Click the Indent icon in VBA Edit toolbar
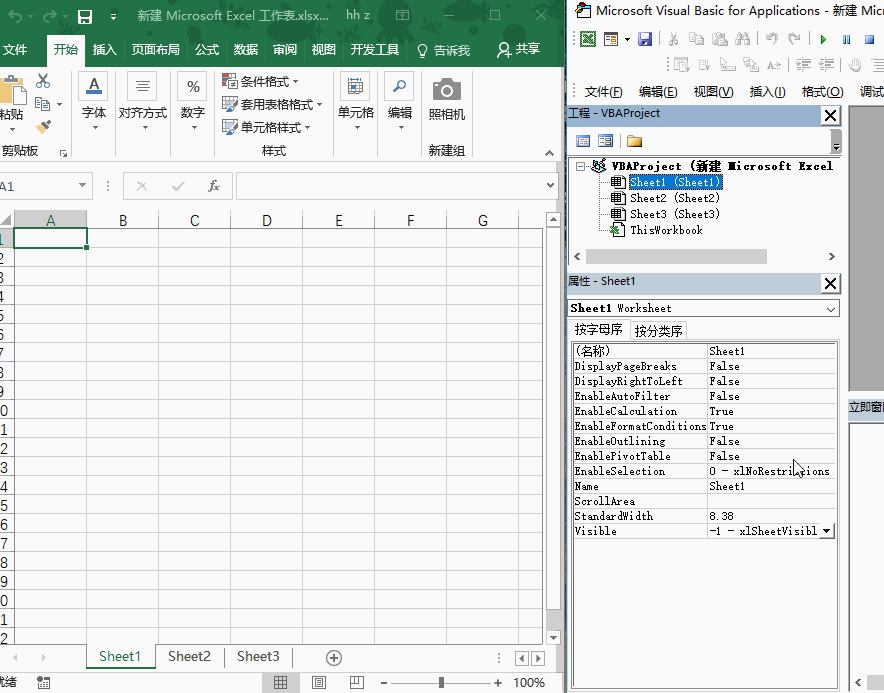The height and width of the screenshot is (693, 884). pos(803,65)
